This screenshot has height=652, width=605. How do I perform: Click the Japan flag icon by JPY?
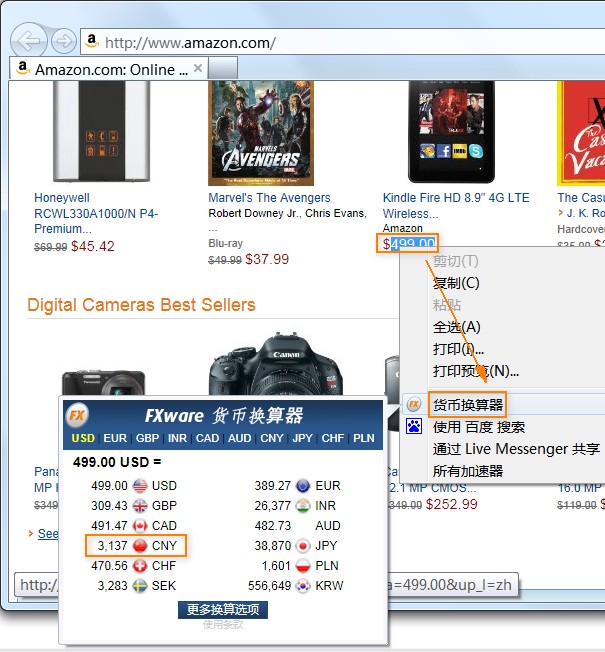click(303, 546)
